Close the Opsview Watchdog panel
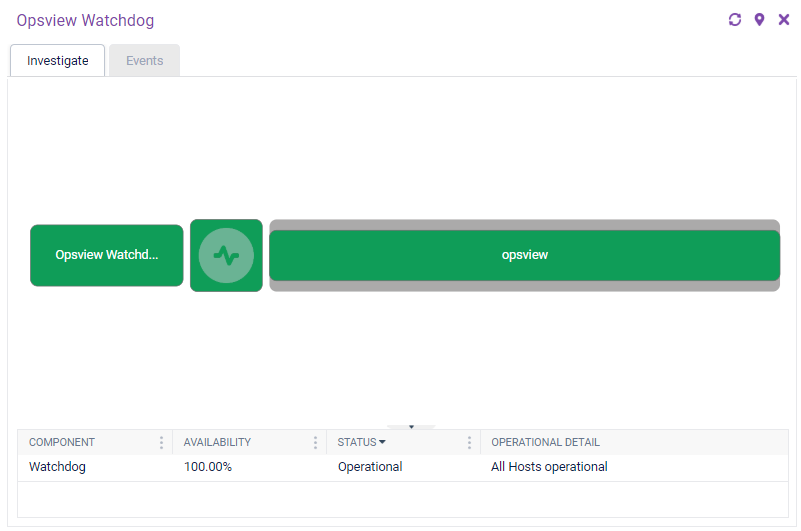This screenshot has height=531, width=801. [784, 20]
